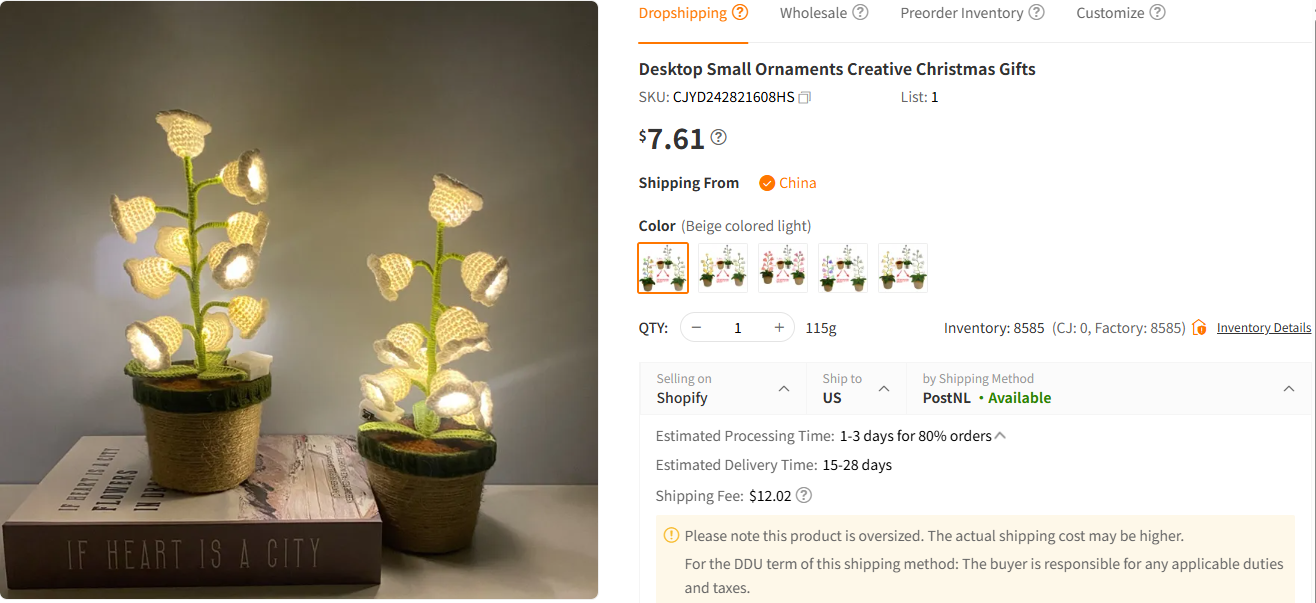Viewport: 1316px width, 603px height.
Task: Click the Shipping Fee help icon
Action: tap(803, 495)
